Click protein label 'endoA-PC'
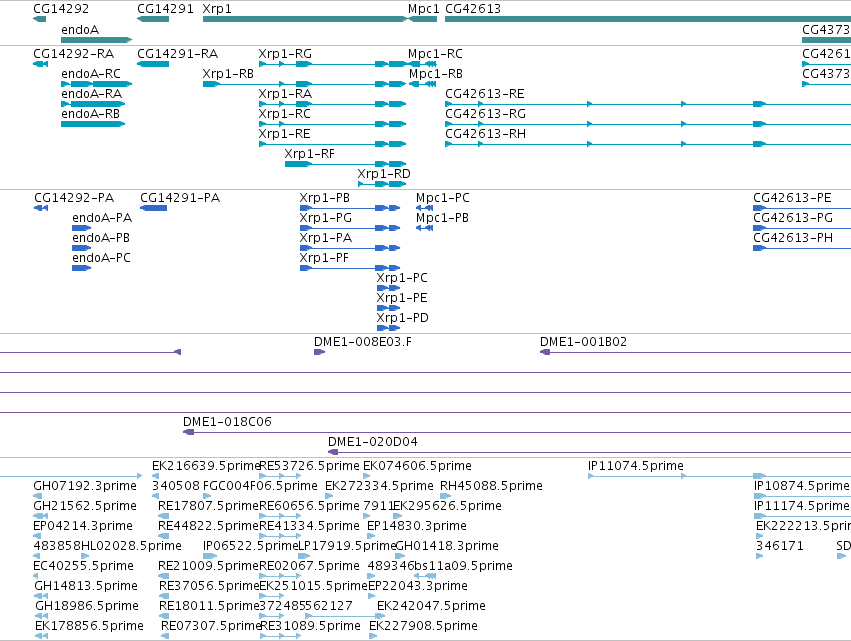This screenshot has height=641, width=851. tap(101, 258)
